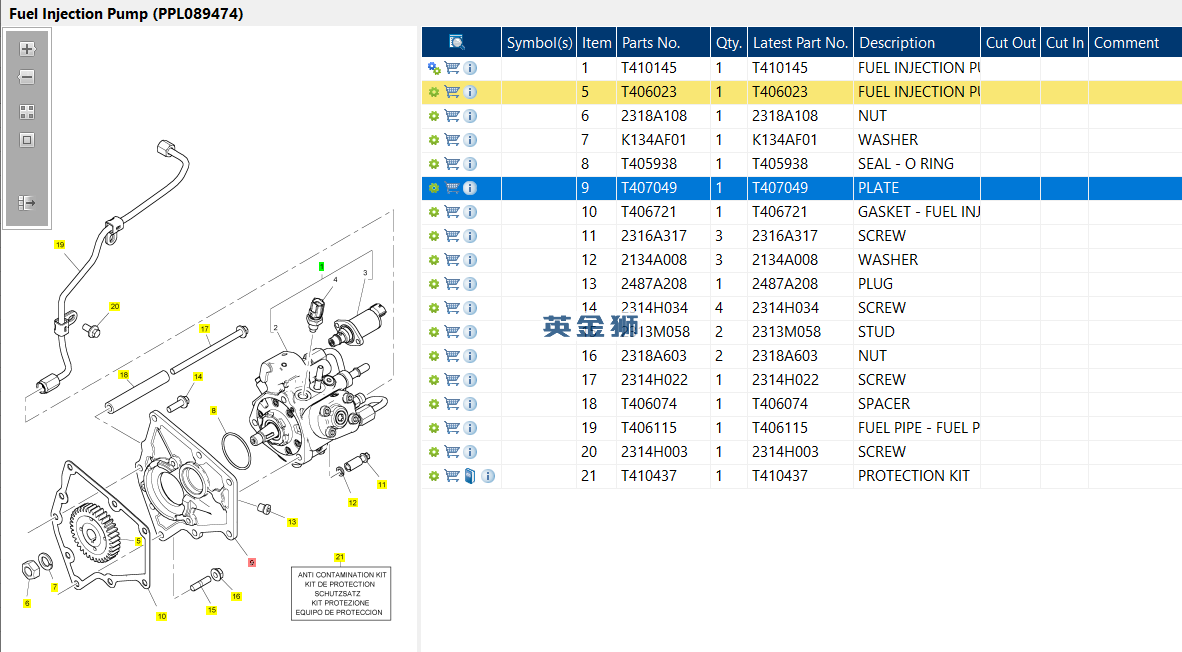The height and width of the screenshot is (652, 1182).
Task: Select callout 20 in the diagram
Action: pyautogui.click(x=115, y=306)
